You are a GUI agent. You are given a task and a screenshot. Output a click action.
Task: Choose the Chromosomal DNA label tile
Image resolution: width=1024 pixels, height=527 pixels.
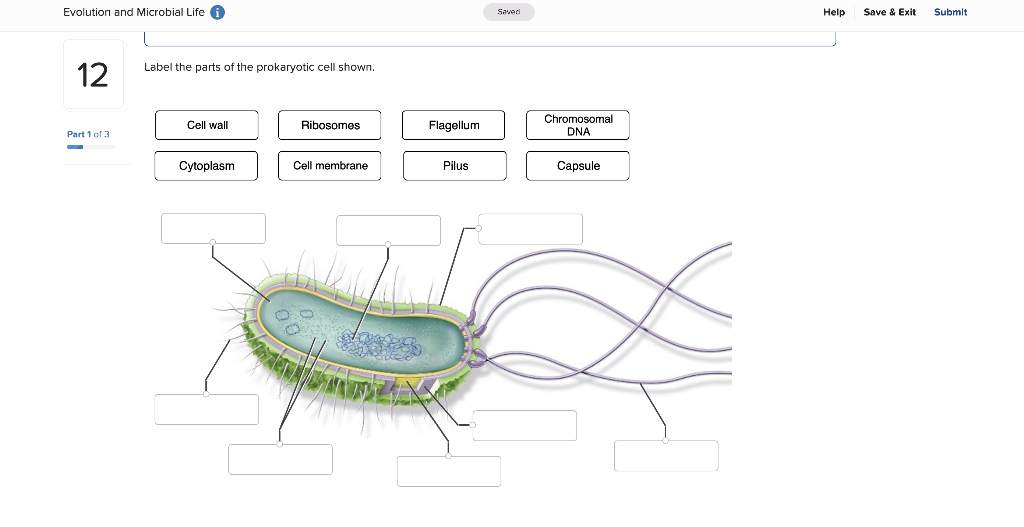click(x=578, y=125)
